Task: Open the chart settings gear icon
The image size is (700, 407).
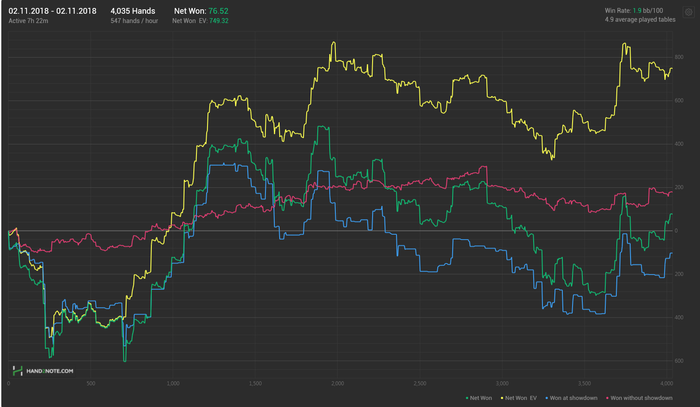Action: pos(688,12)
